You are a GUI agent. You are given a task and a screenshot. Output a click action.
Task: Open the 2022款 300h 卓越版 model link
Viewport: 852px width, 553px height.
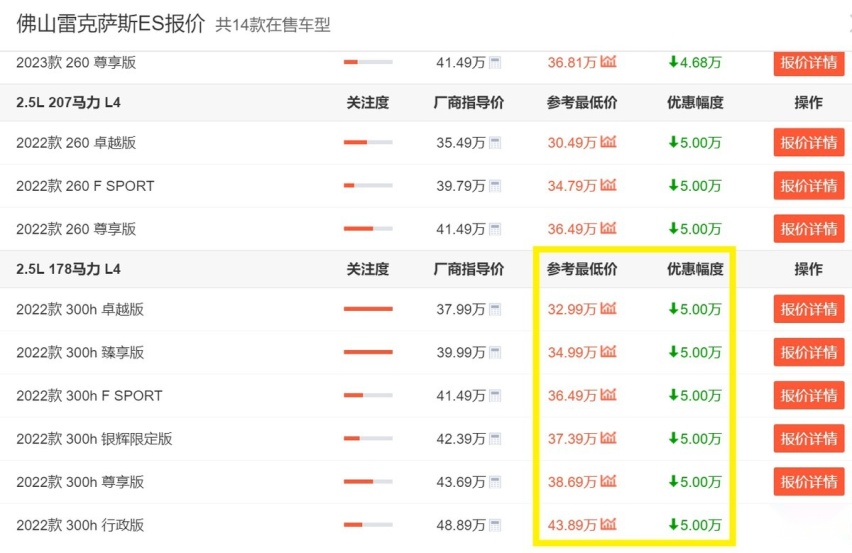[x=80, y=310]
